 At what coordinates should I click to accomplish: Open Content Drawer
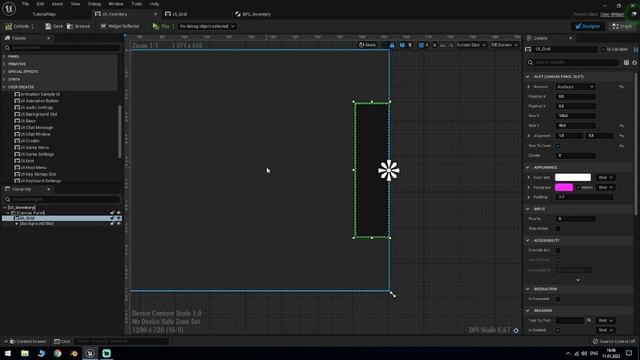tap(28, 341)
